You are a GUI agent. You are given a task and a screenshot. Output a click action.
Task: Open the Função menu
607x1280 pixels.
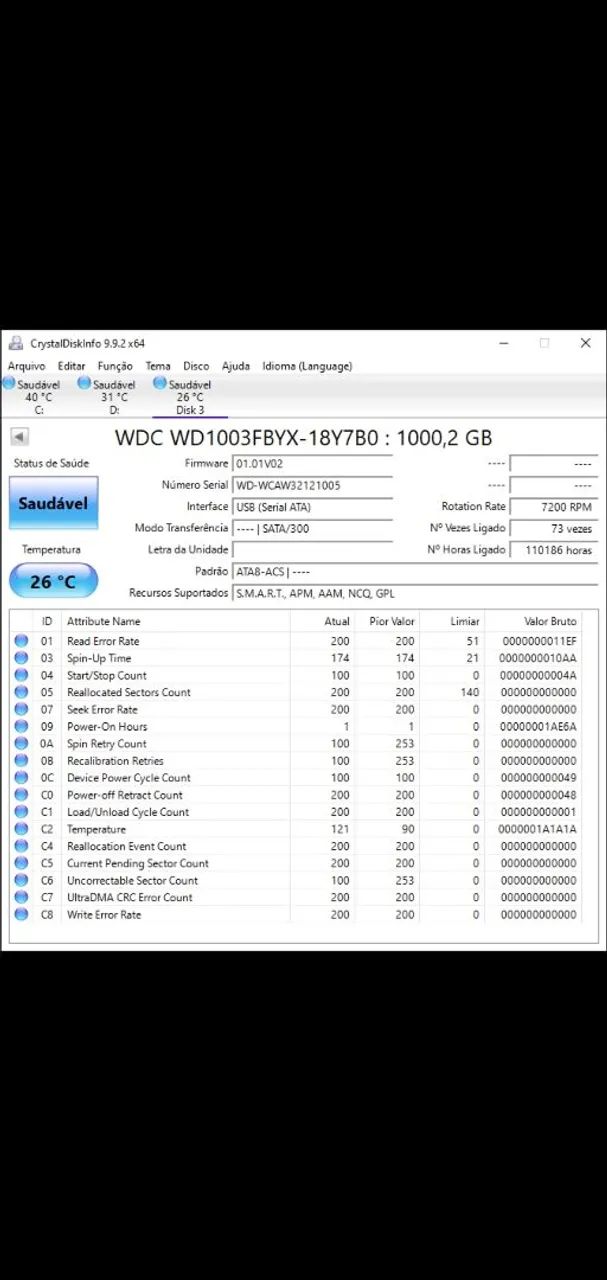pos(115,366)
